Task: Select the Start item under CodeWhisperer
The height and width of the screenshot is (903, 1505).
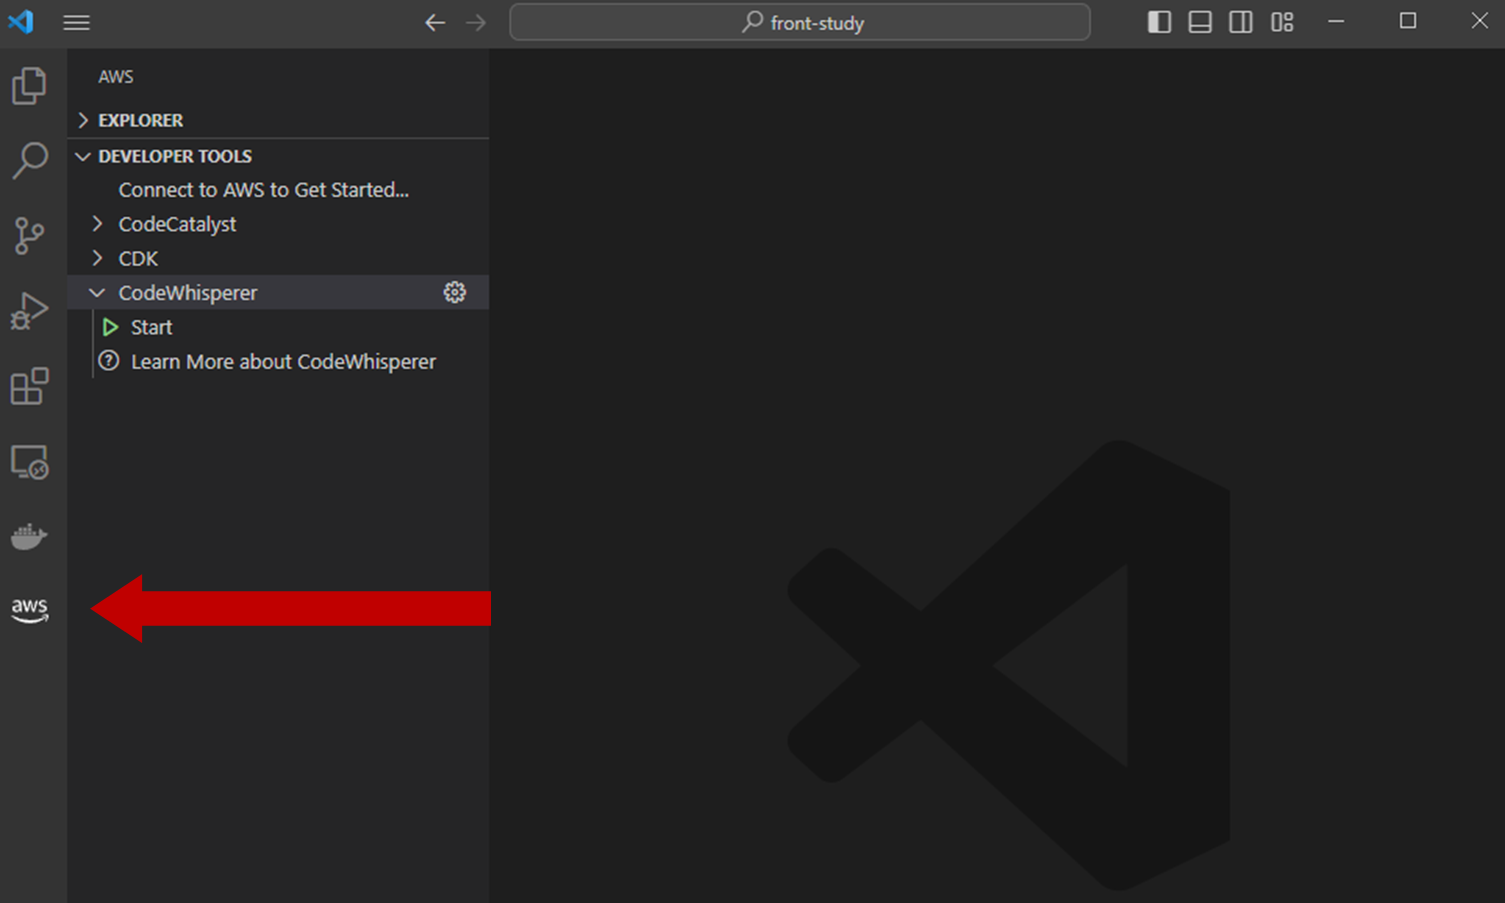Action: tap(151, 328)
